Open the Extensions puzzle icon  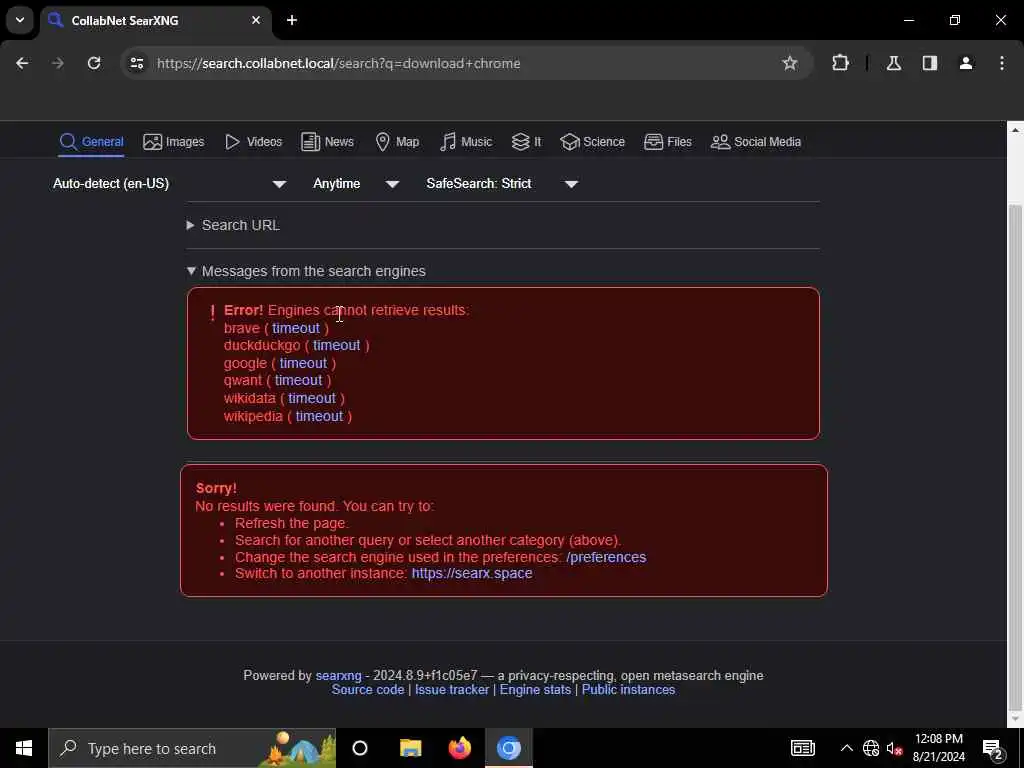tap(840, 63)
